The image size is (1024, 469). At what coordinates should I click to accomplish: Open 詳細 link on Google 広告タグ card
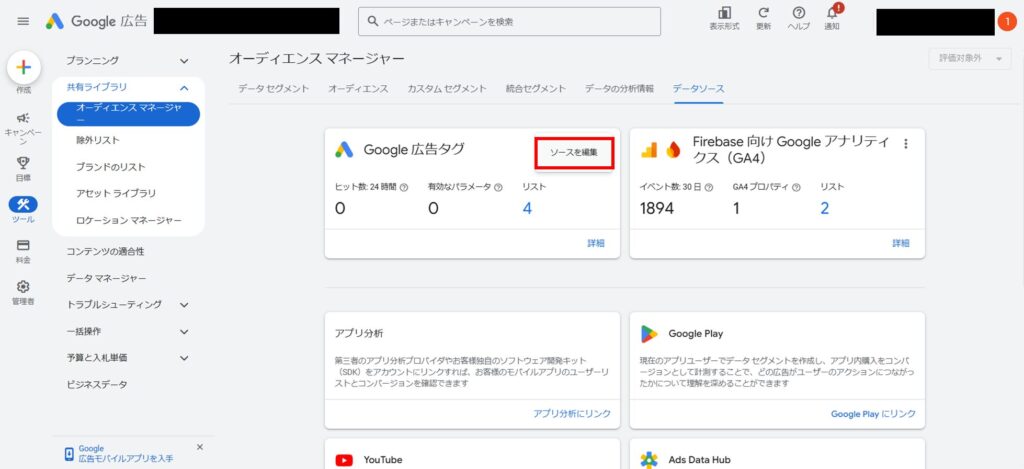pos(596,243)
